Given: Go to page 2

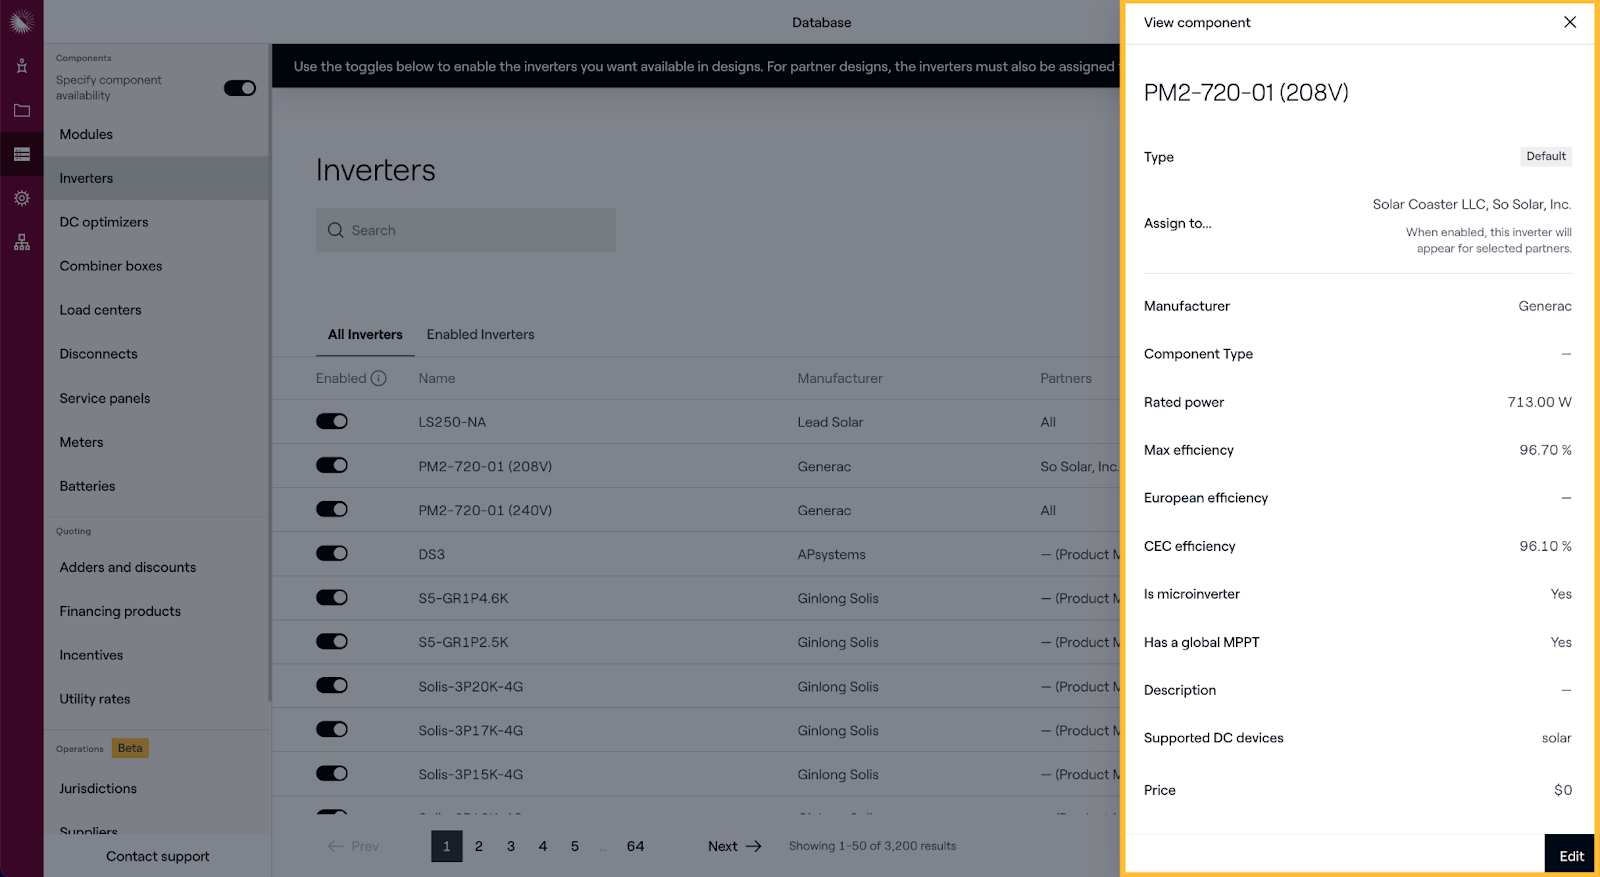Looking at the screenshot, I should pos(479,846).
